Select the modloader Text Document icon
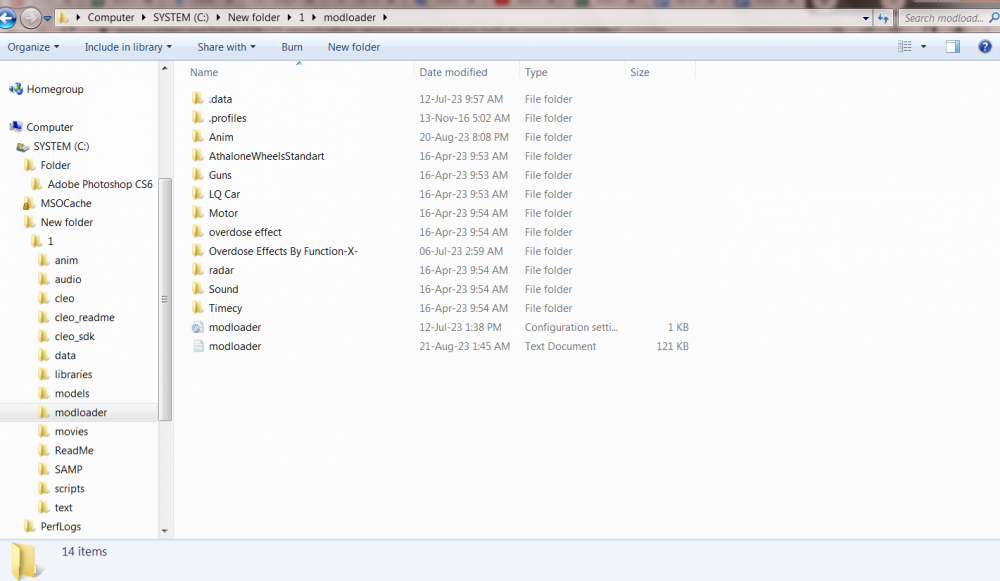This screenshot has height=581, width=1000. pos(198,346)
